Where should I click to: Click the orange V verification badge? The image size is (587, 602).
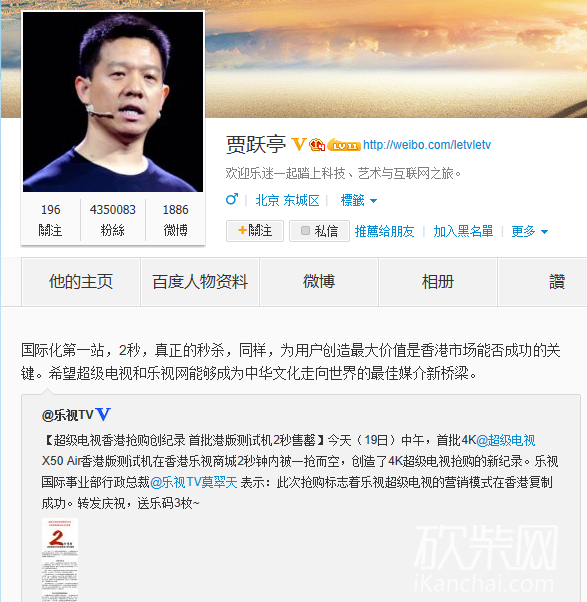pos(299,144)
